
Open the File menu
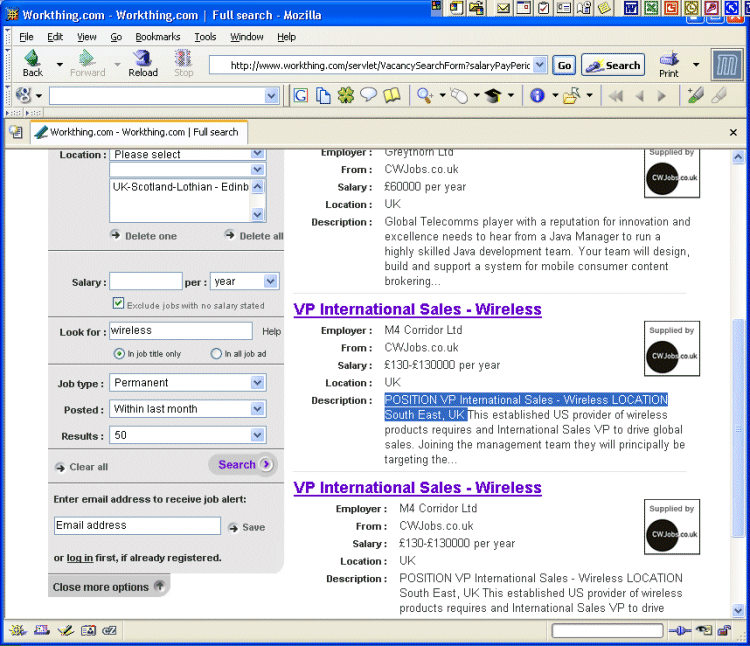coord(26,37)
